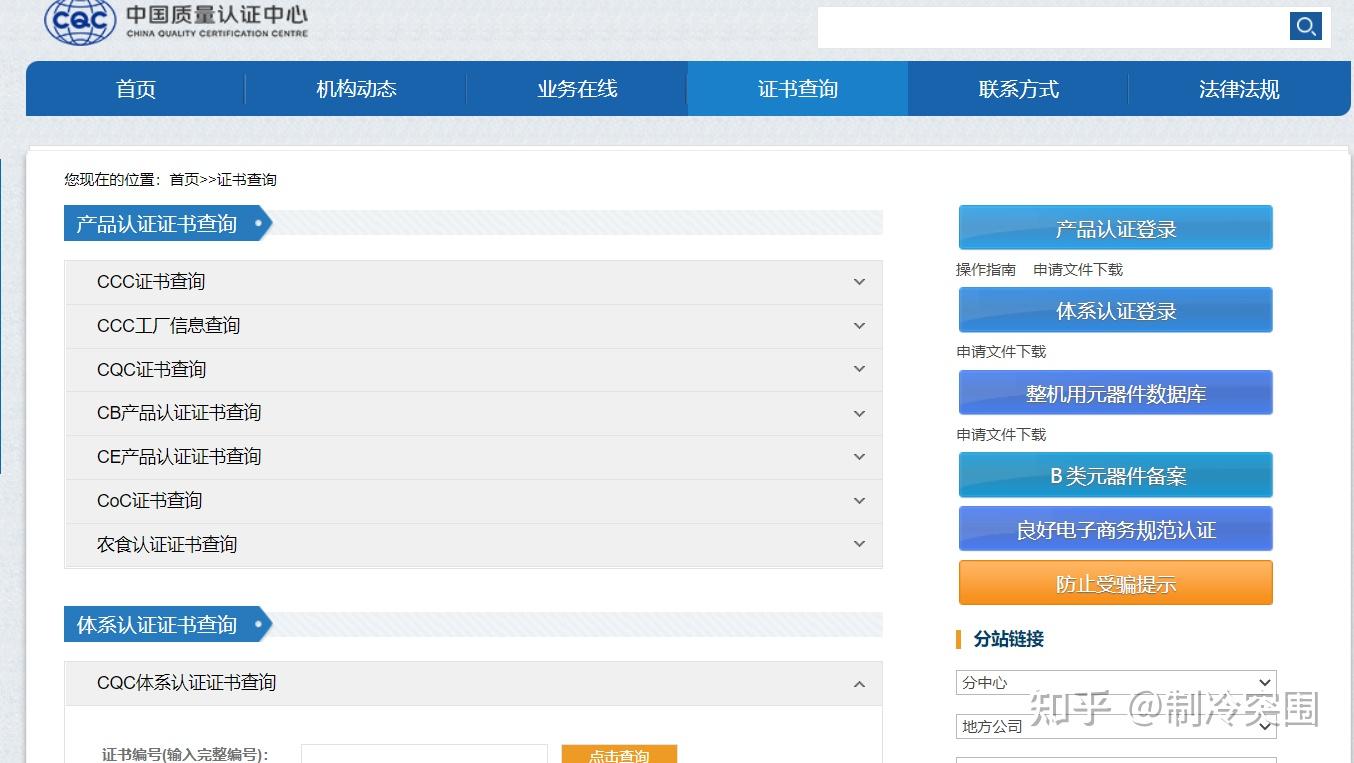This screenshot has width=1354, height=763.
Task: Open the 地方公司 dropdown
Action: 1115,726
